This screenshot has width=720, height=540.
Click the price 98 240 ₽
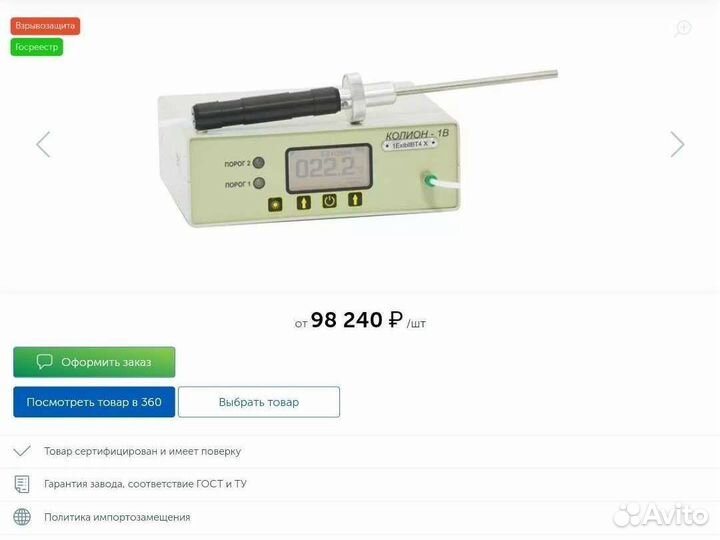pyautogui.click(x=357, y=320)
